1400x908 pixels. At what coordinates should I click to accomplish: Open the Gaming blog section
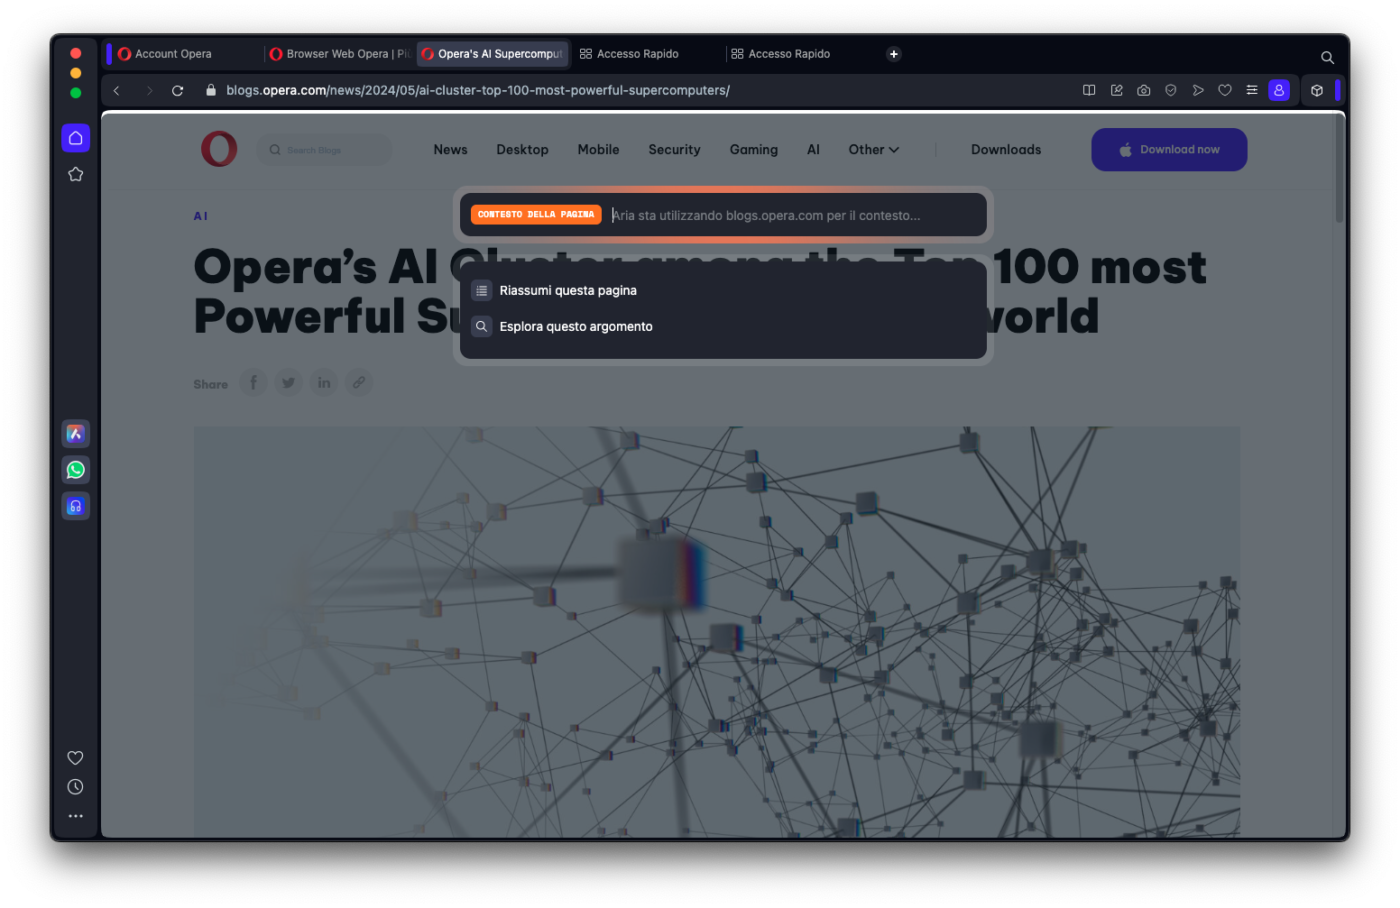753,150
